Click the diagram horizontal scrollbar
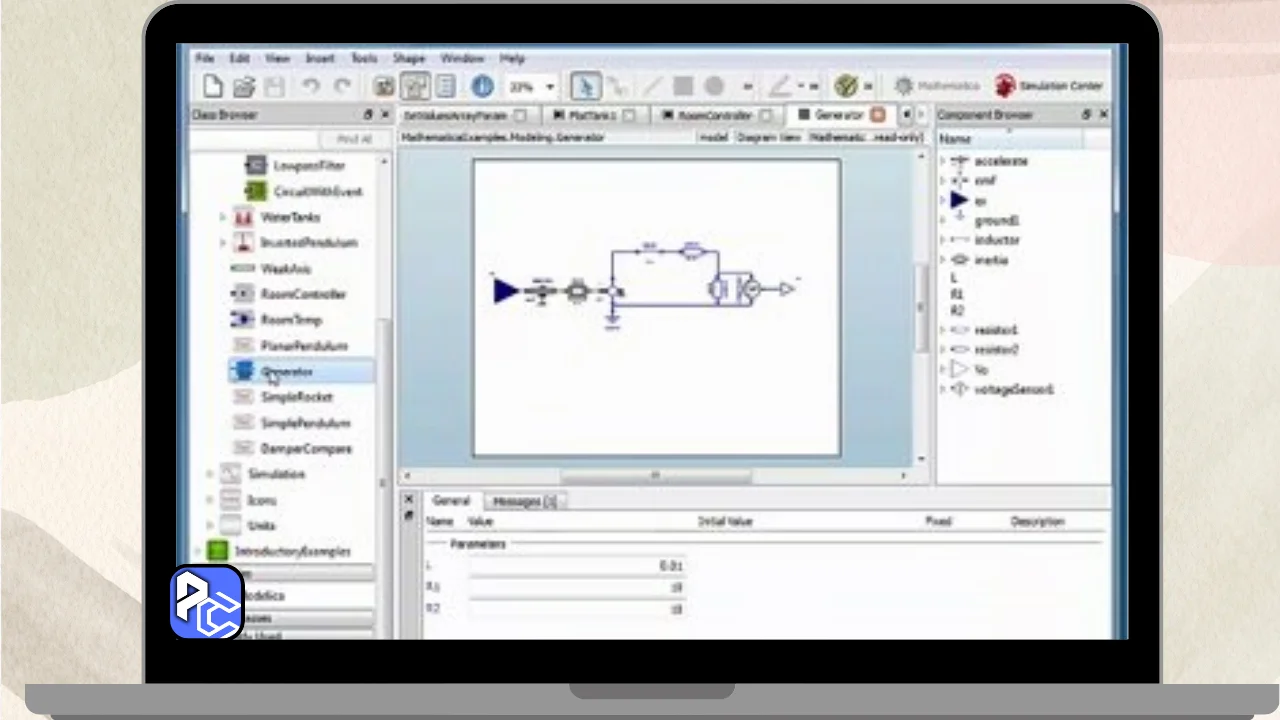The width and height of the screenshot is (1280, 720). 655,476
